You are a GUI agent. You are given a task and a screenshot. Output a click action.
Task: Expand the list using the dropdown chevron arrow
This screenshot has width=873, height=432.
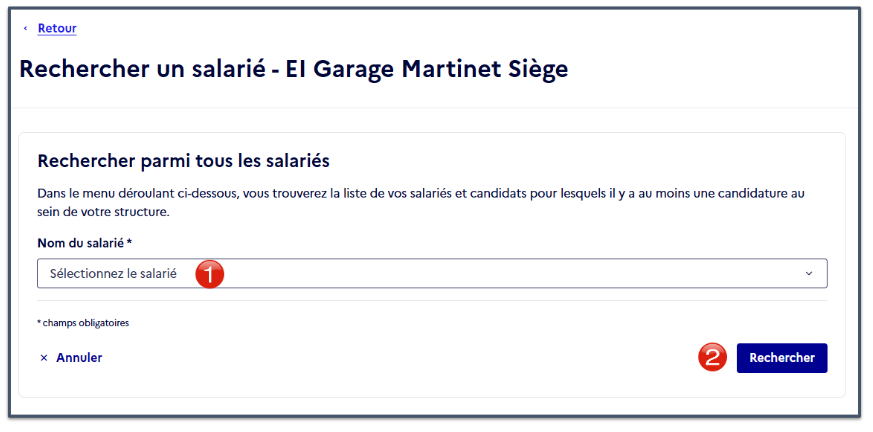click(x=809, y=273)
